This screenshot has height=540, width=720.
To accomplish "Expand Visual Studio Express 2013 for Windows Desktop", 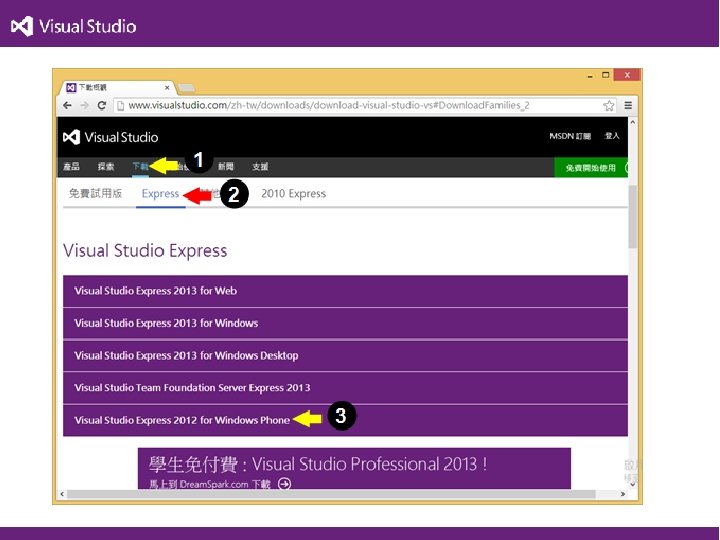I will coord(345,356).
